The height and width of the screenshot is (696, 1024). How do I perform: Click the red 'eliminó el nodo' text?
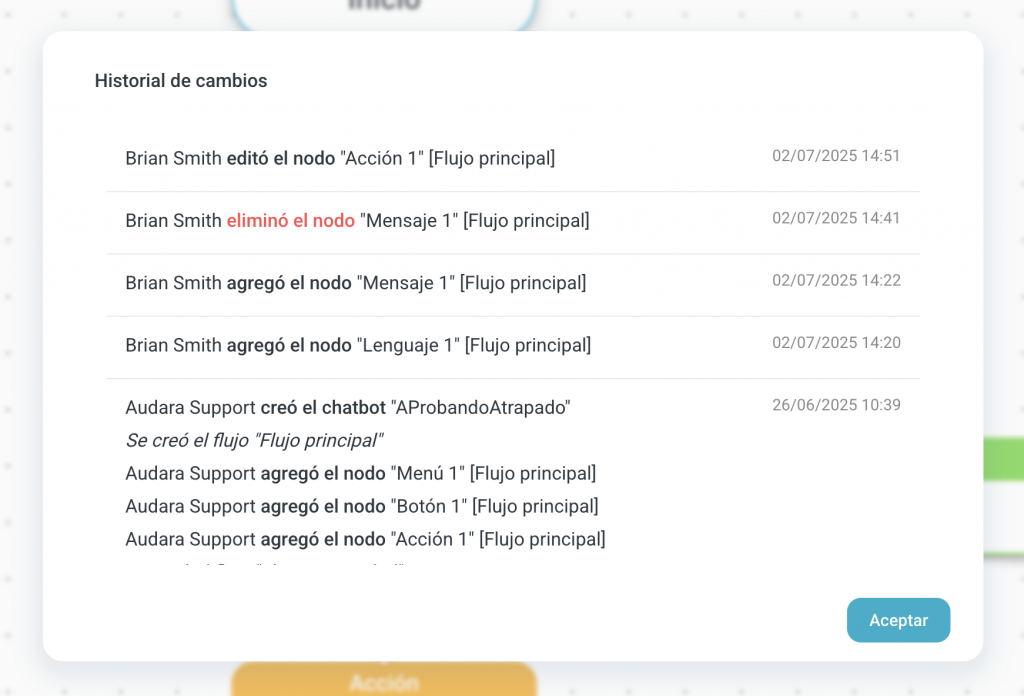(291, 220)
